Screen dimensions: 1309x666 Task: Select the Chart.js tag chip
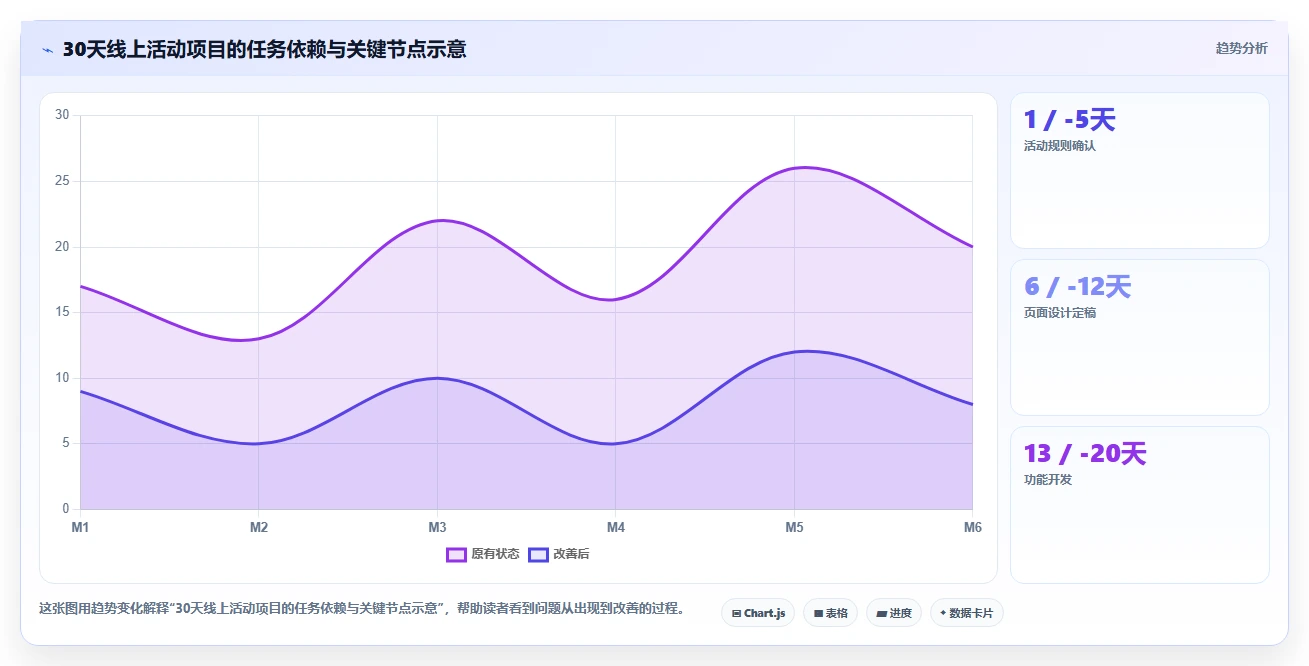point(758,613)
